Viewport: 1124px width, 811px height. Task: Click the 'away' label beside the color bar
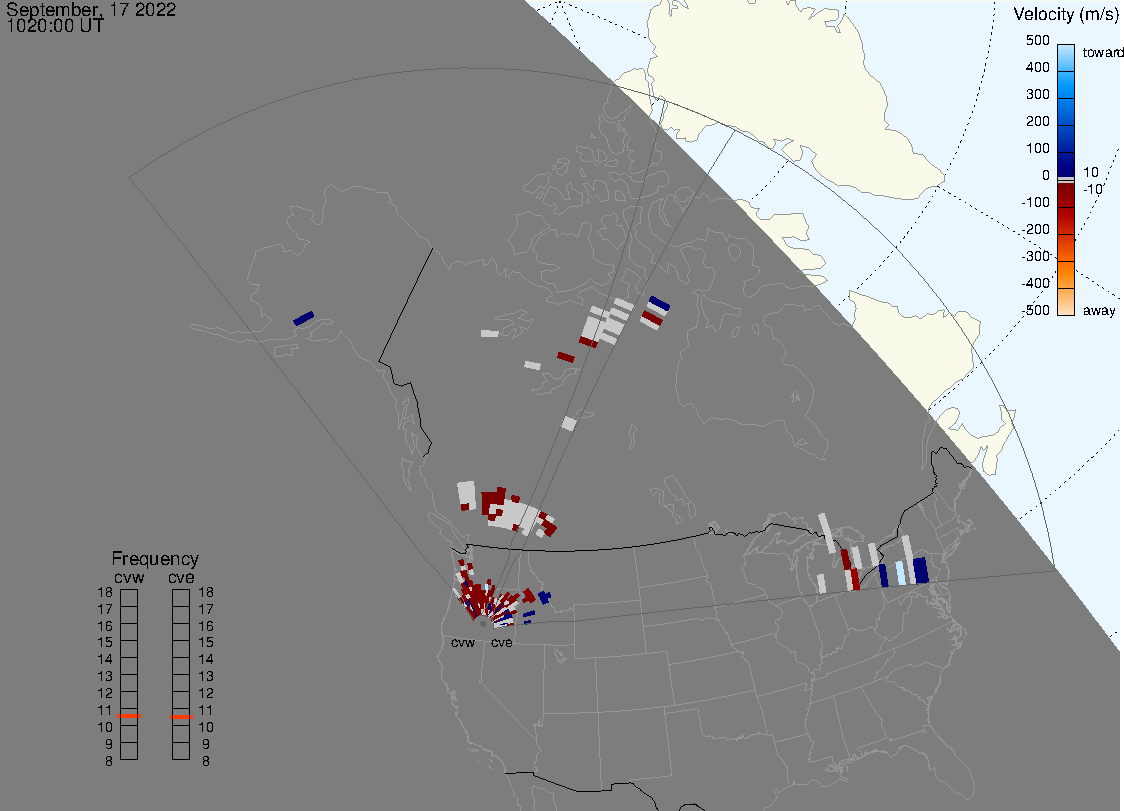[1099, 311]
